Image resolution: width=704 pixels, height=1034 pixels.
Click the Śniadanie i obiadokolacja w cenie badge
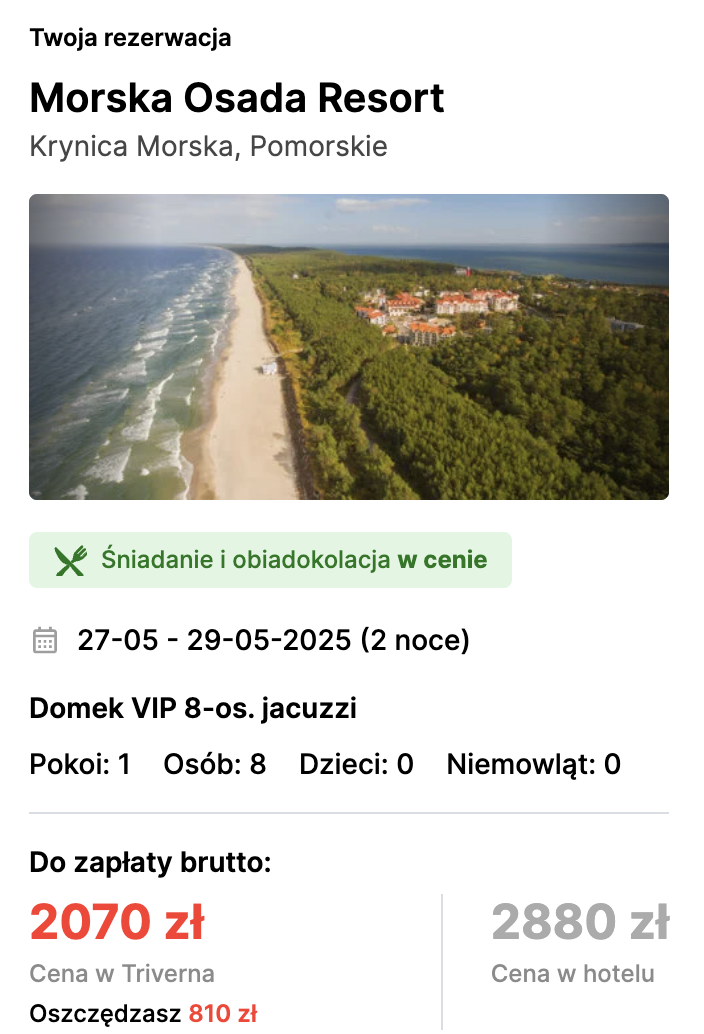pos(270,560)
